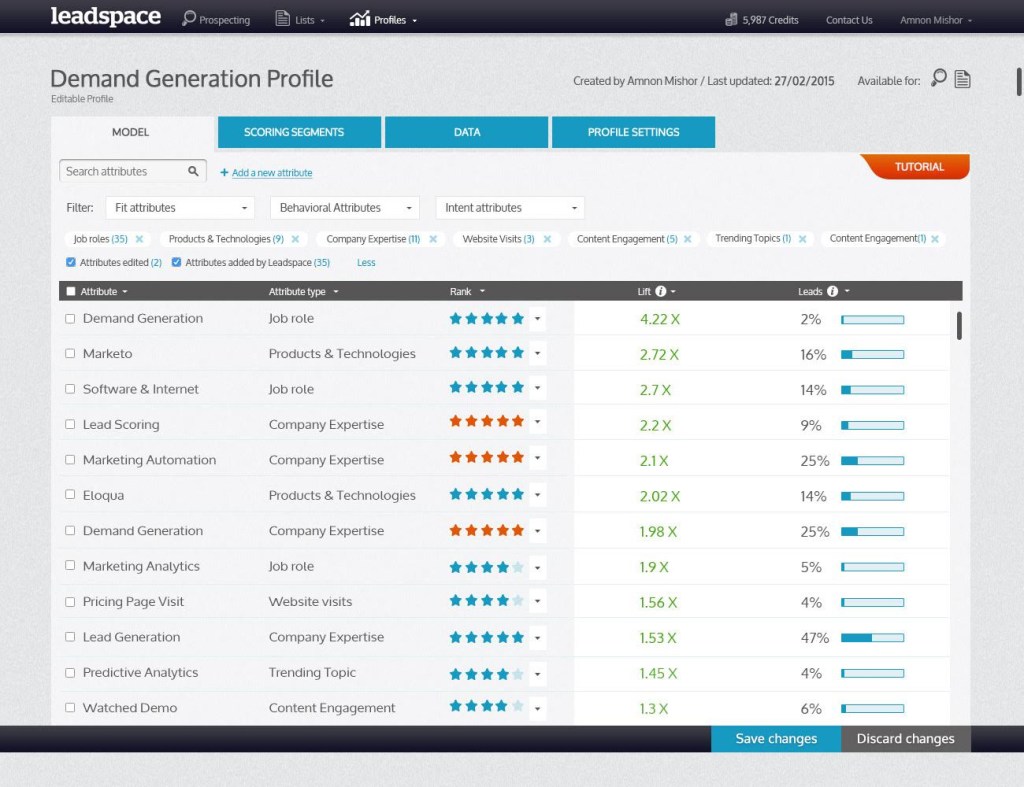Click the Save changes button

click(776, 739)
